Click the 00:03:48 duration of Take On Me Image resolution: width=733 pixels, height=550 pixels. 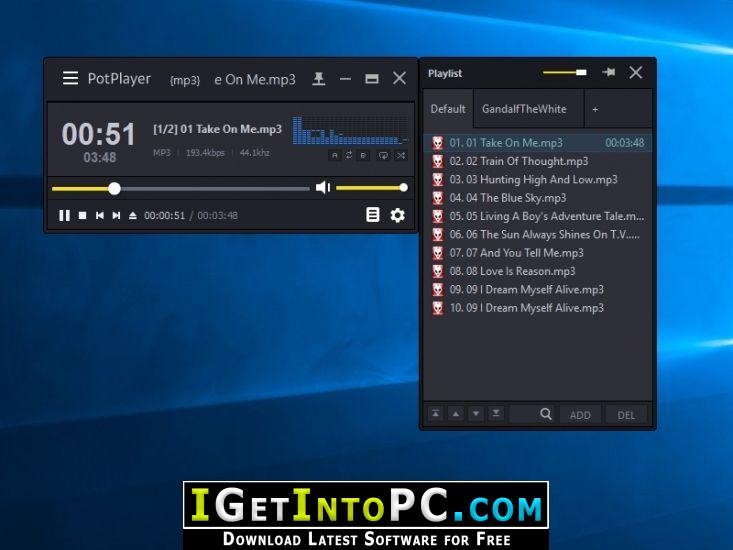click(x=625, y=143)
